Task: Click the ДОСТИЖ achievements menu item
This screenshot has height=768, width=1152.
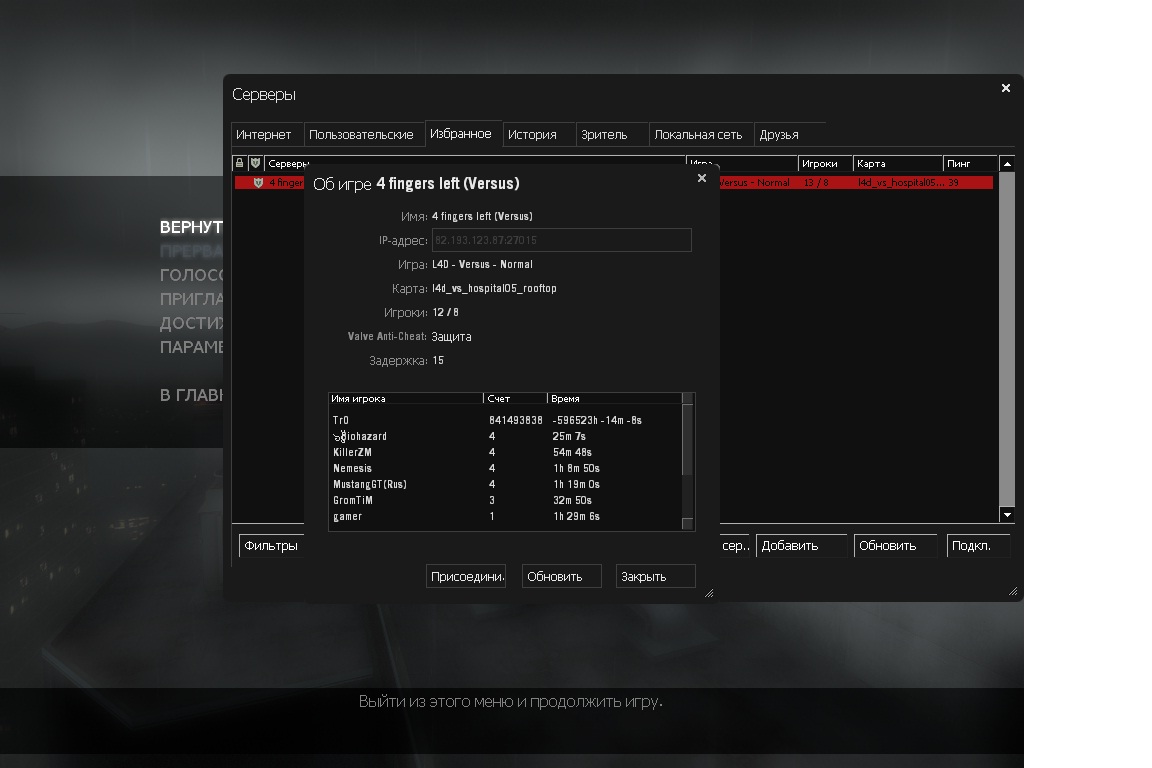Action: click(191, 323)
